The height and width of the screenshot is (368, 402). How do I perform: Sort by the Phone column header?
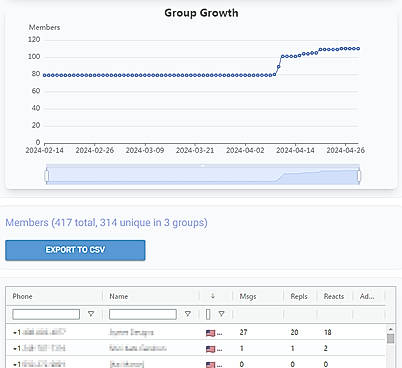pyautogui.click(x=22, y=296)
